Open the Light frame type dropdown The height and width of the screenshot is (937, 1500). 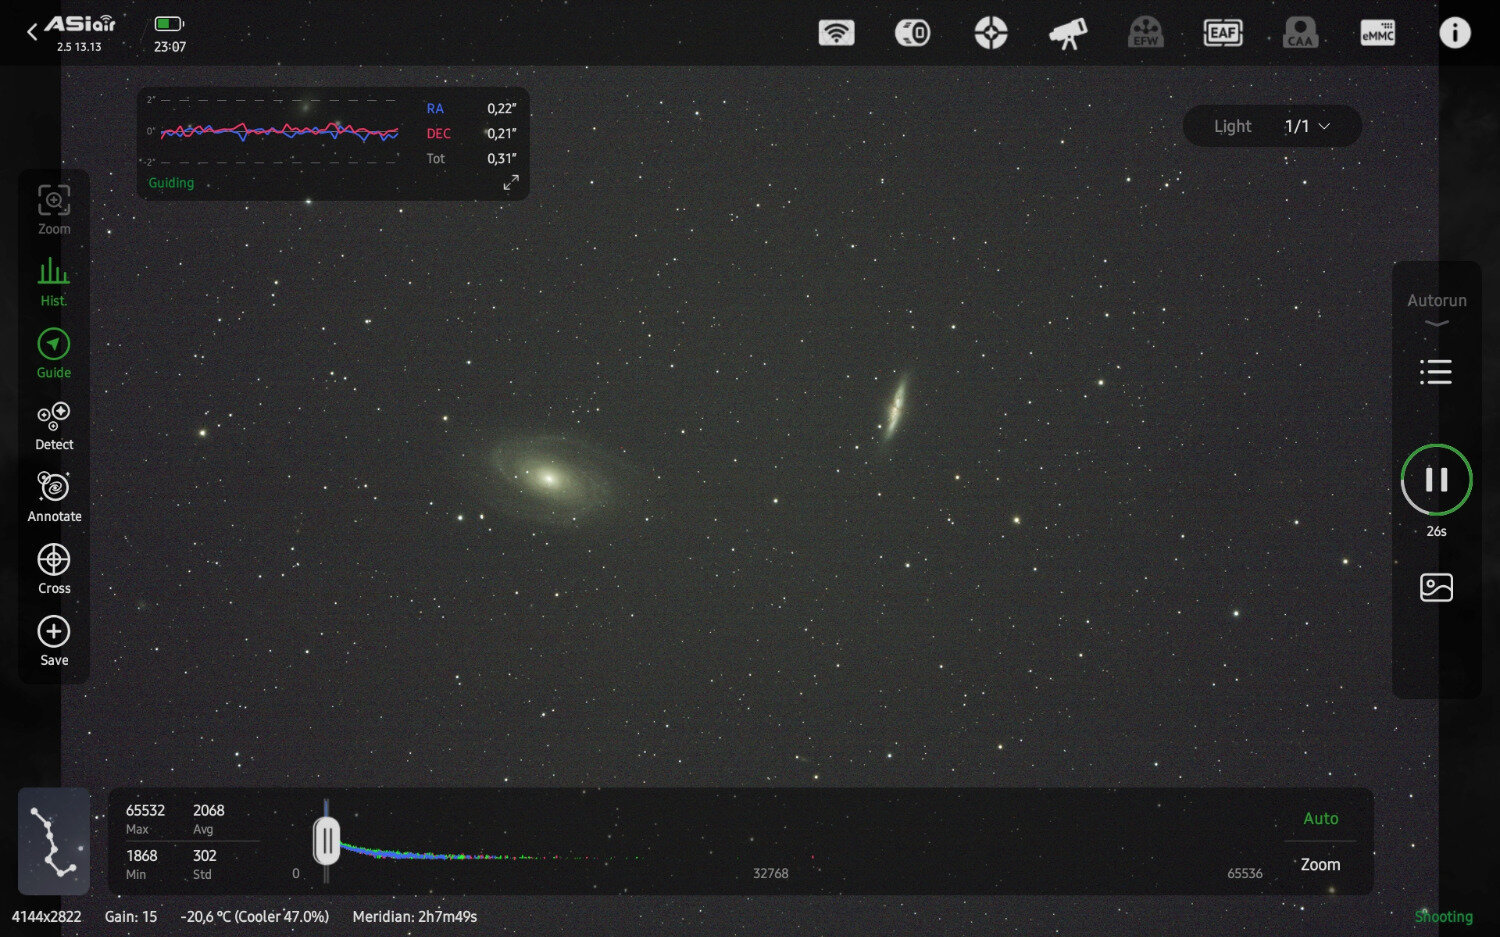click(1272, 126)
